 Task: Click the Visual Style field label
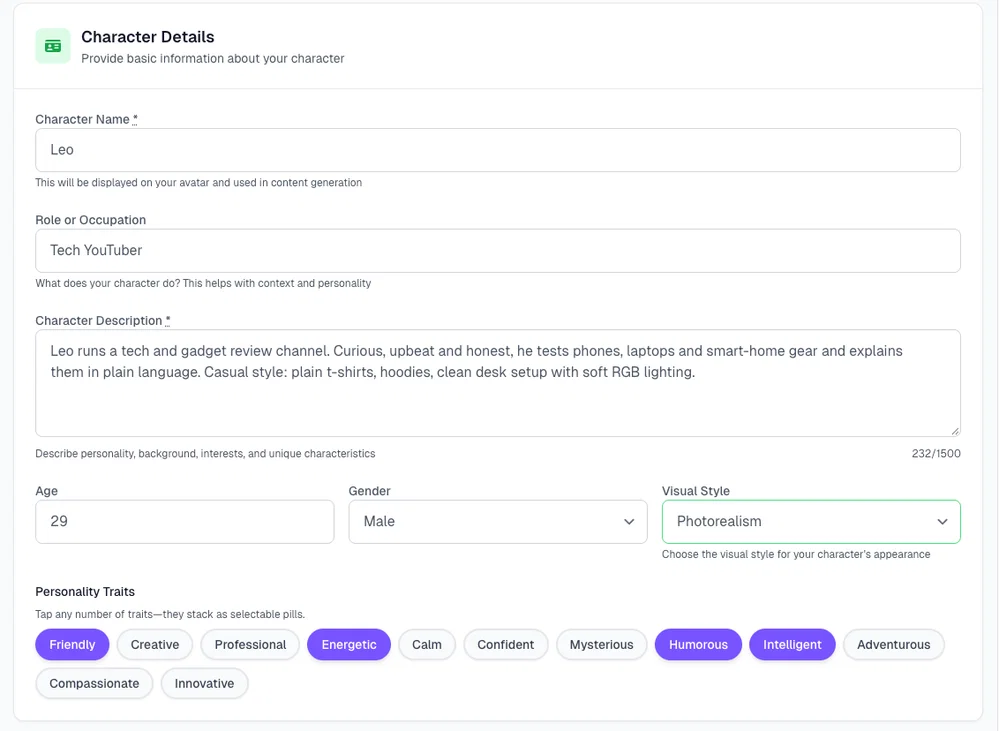696,491
